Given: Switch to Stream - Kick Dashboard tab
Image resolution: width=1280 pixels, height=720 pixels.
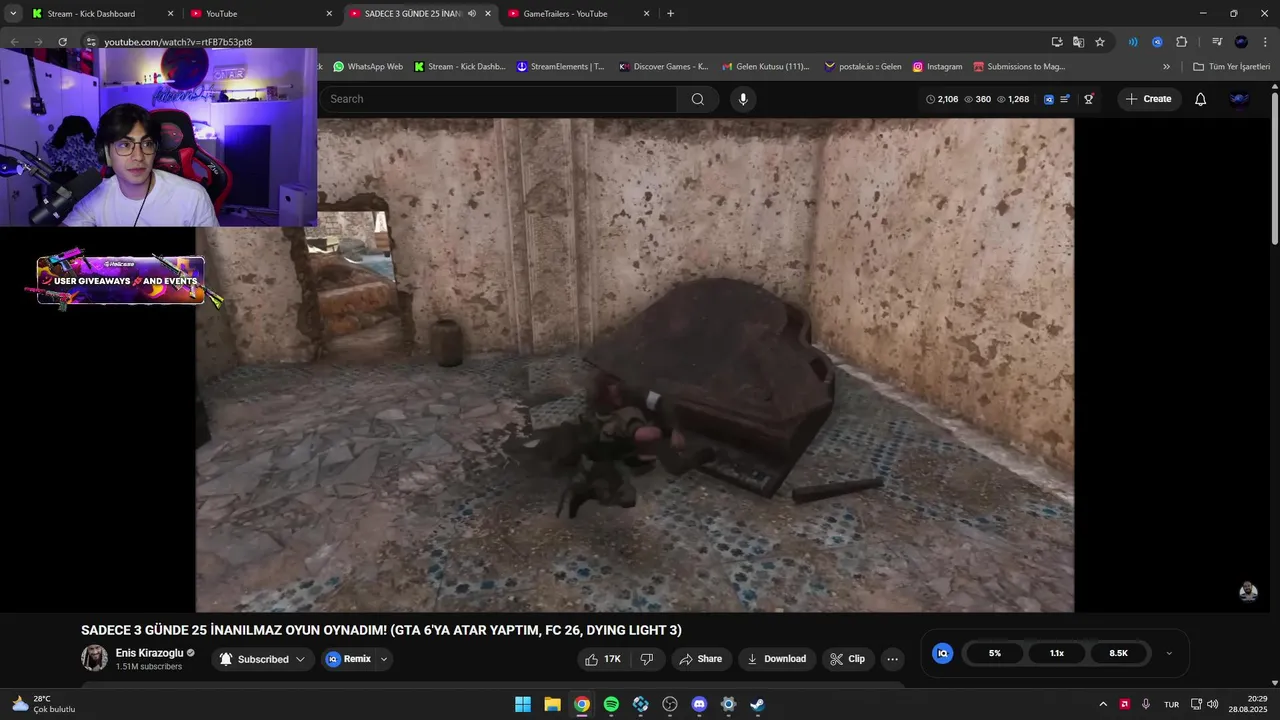Looking at the screenshot, I should (104, 14).
